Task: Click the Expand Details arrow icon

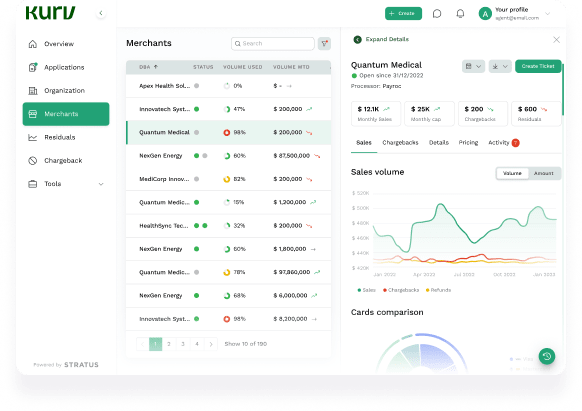Action: click(357, 39)
